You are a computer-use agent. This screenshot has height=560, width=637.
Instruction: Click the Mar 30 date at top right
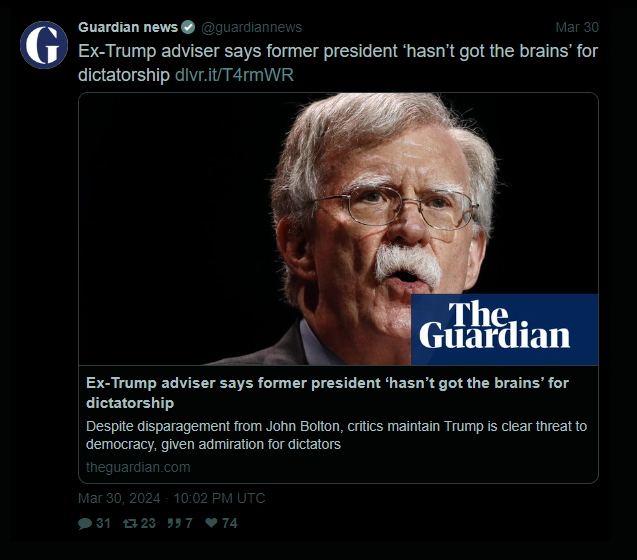[577, 27]
